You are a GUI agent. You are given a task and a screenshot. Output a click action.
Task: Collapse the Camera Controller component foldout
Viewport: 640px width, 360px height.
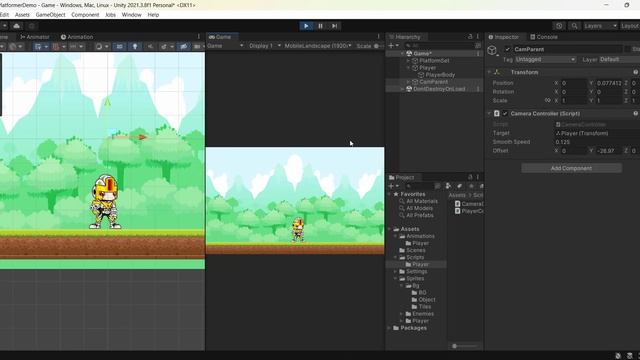pyautogui.click(x=489, y=113)
